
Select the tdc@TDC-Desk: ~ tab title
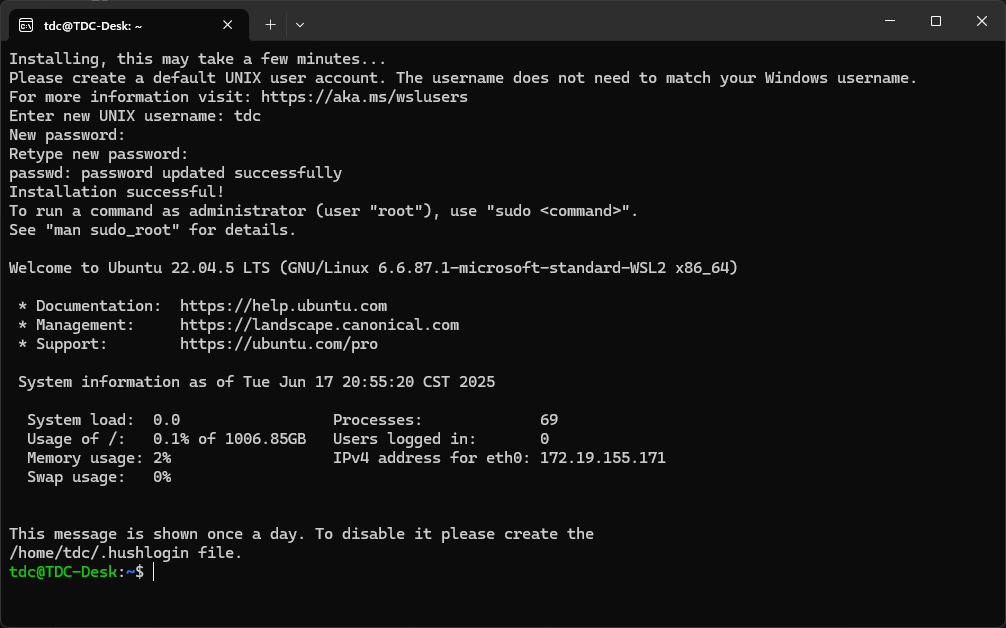pyautogui.click(x=93, y=24)
